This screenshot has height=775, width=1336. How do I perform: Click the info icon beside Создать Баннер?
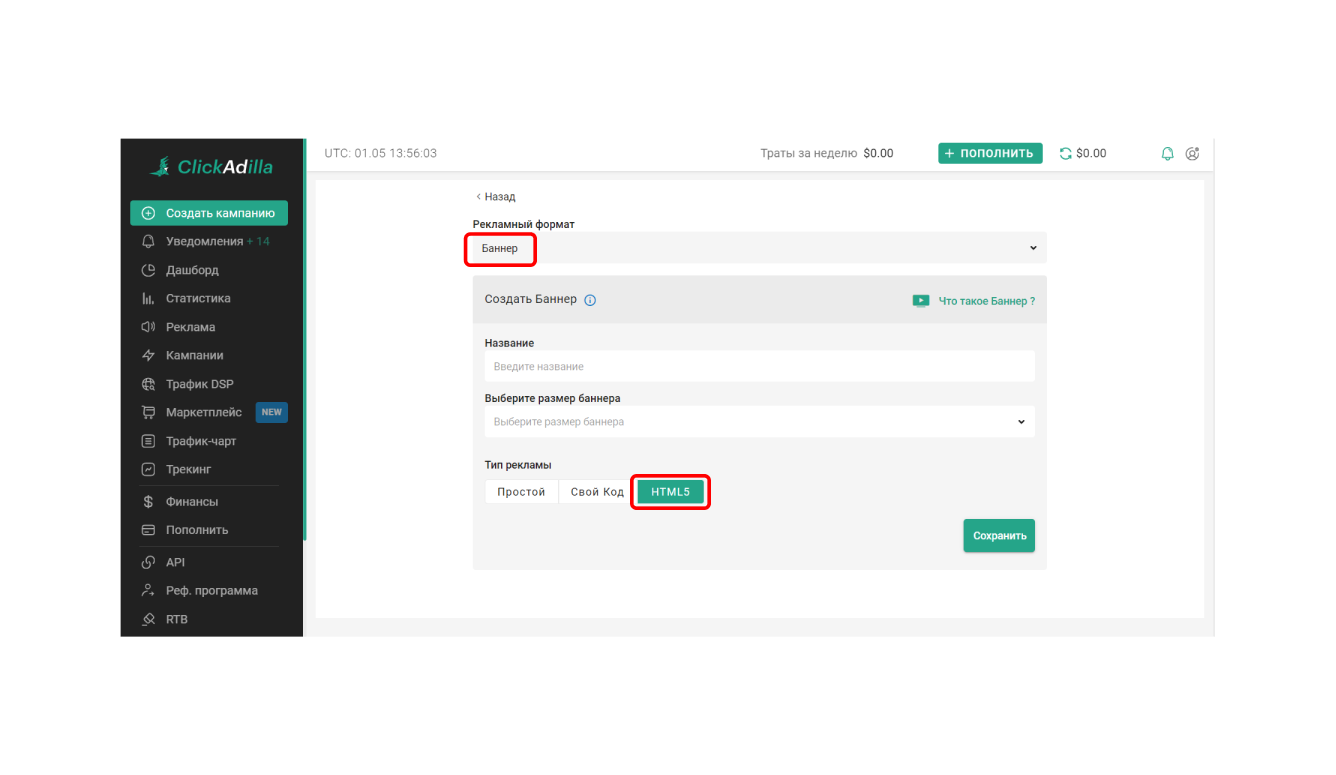pyautogui.click(x=590, y=300)
